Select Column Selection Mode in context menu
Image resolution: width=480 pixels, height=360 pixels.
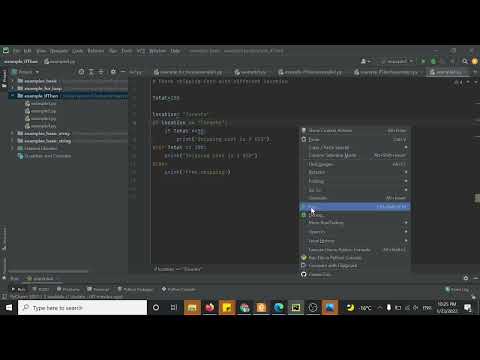(355, 155)
